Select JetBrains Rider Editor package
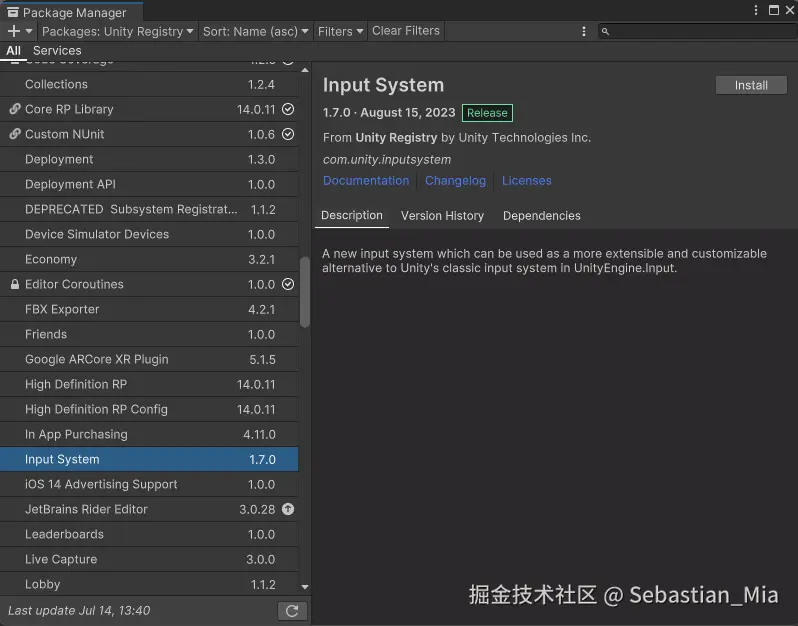The height and width of the screenshot is (626, 798). coord(149,509)
